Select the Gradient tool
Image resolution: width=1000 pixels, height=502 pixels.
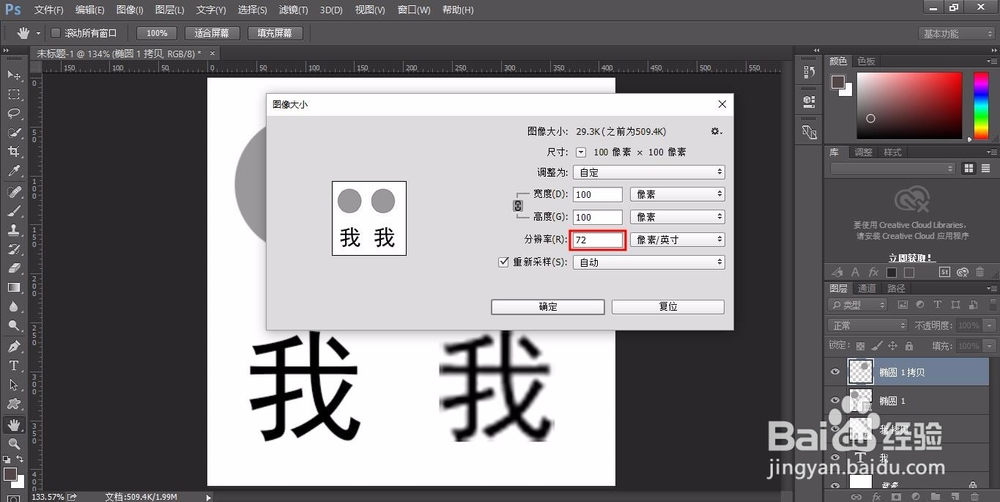[x=13, y=288]
